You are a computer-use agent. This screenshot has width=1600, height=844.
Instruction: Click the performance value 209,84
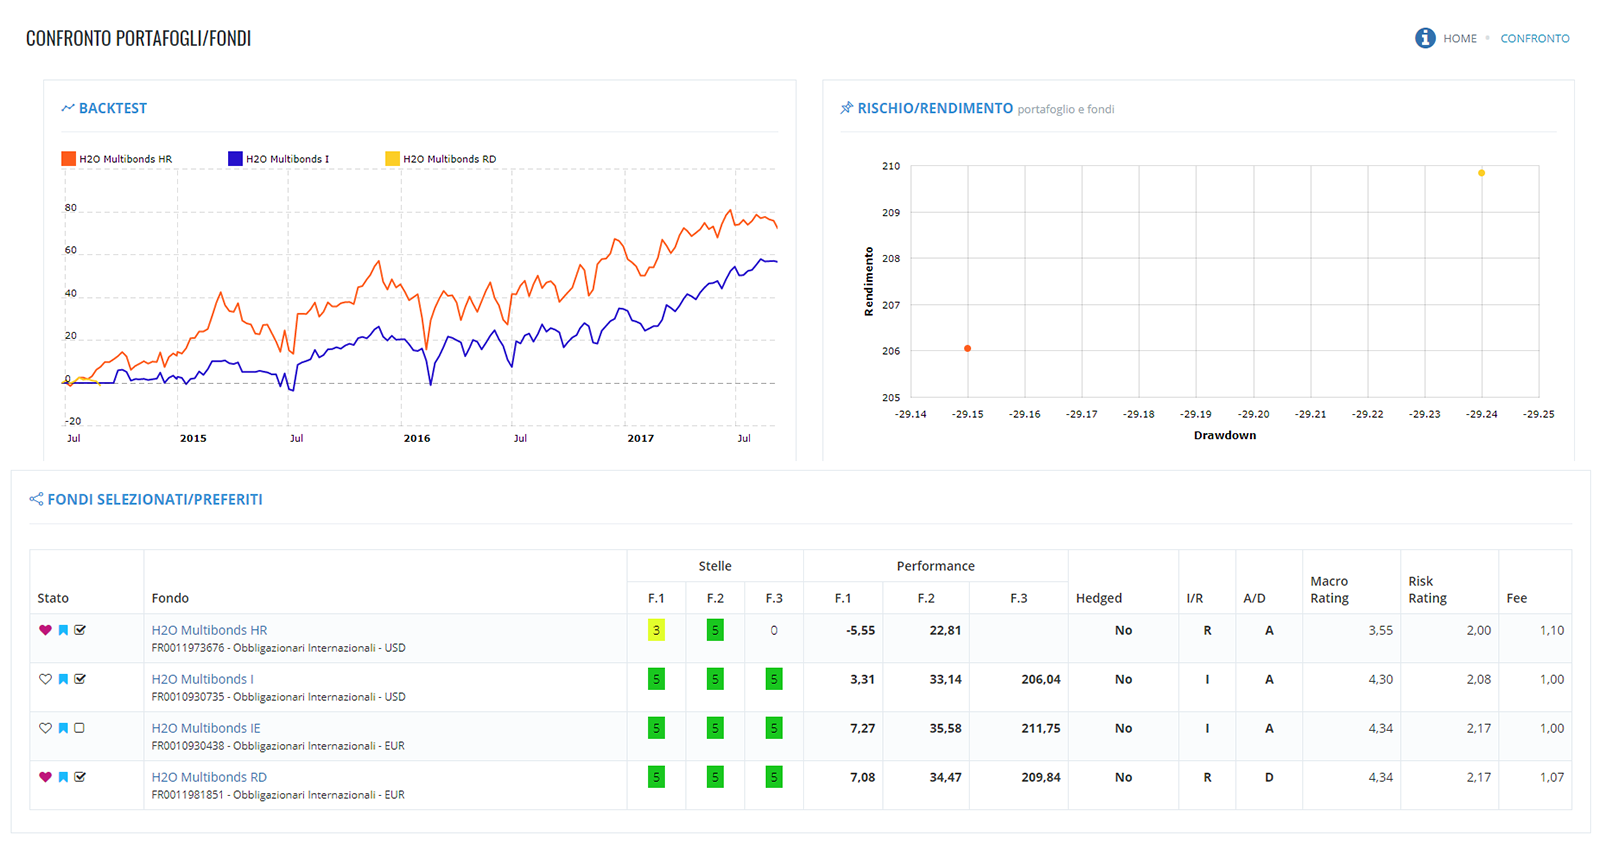pos(1040,777)
